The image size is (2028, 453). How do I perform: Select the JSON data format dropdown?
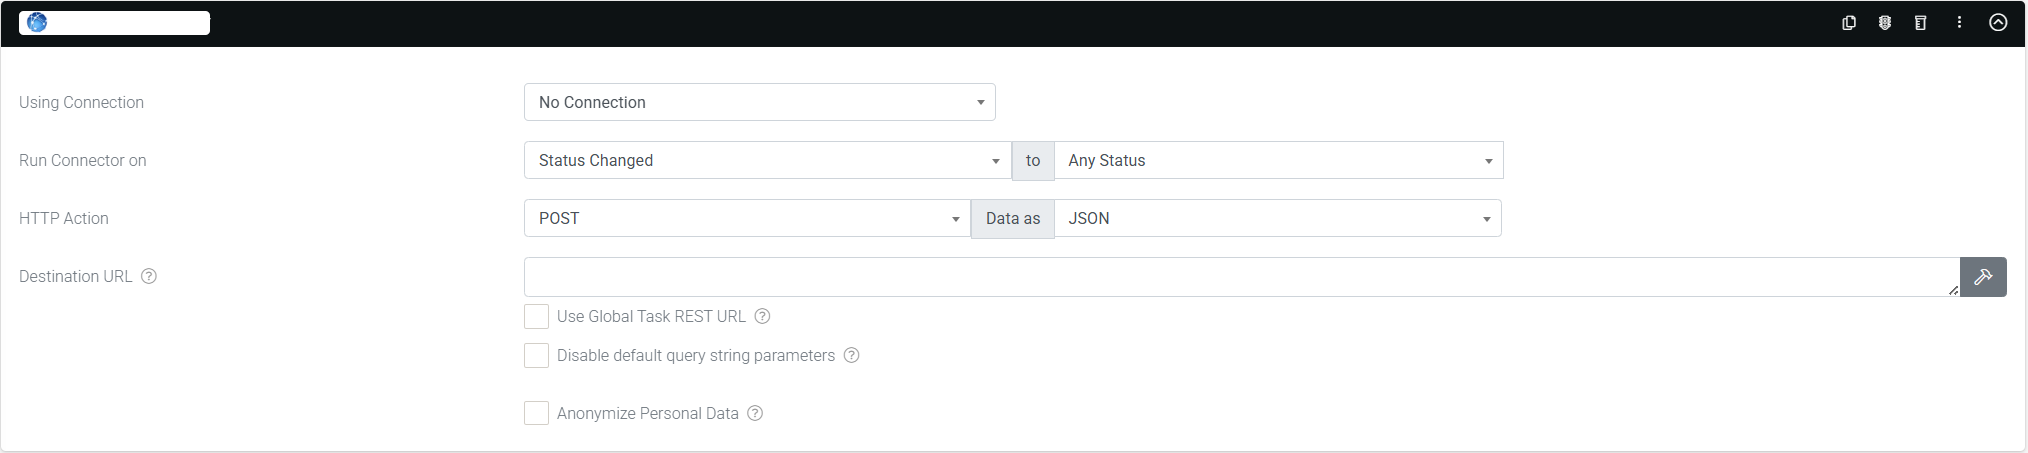(x=1278, y=218)
